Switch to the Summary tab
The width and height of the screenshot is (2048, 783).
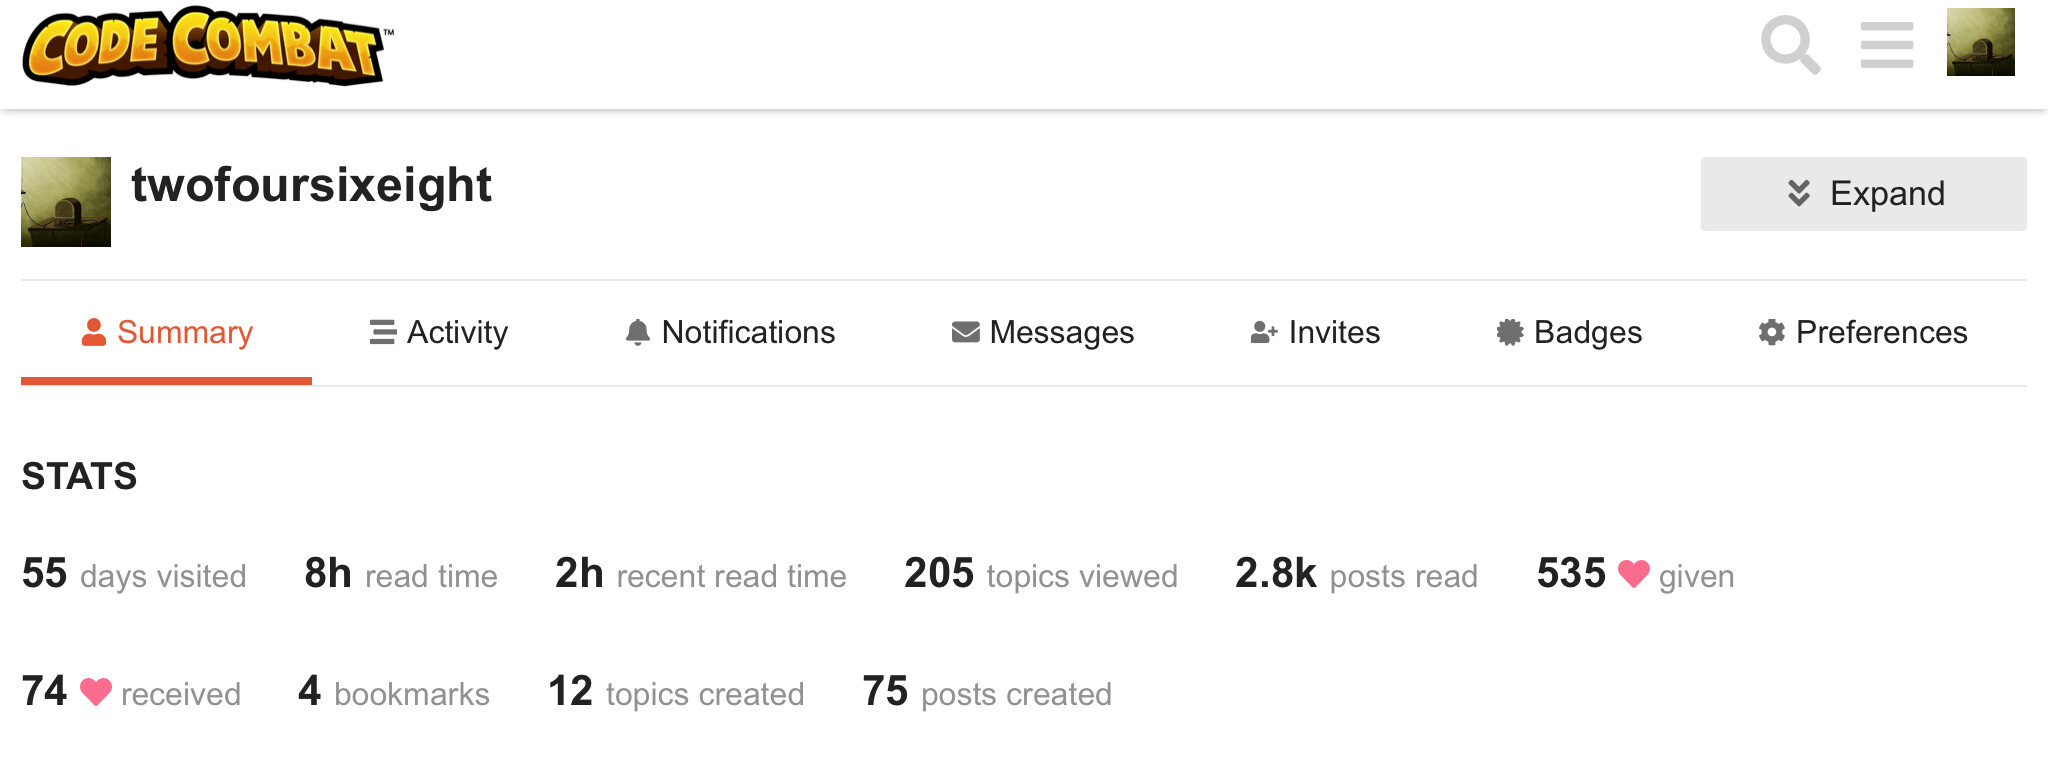(167, 332)
